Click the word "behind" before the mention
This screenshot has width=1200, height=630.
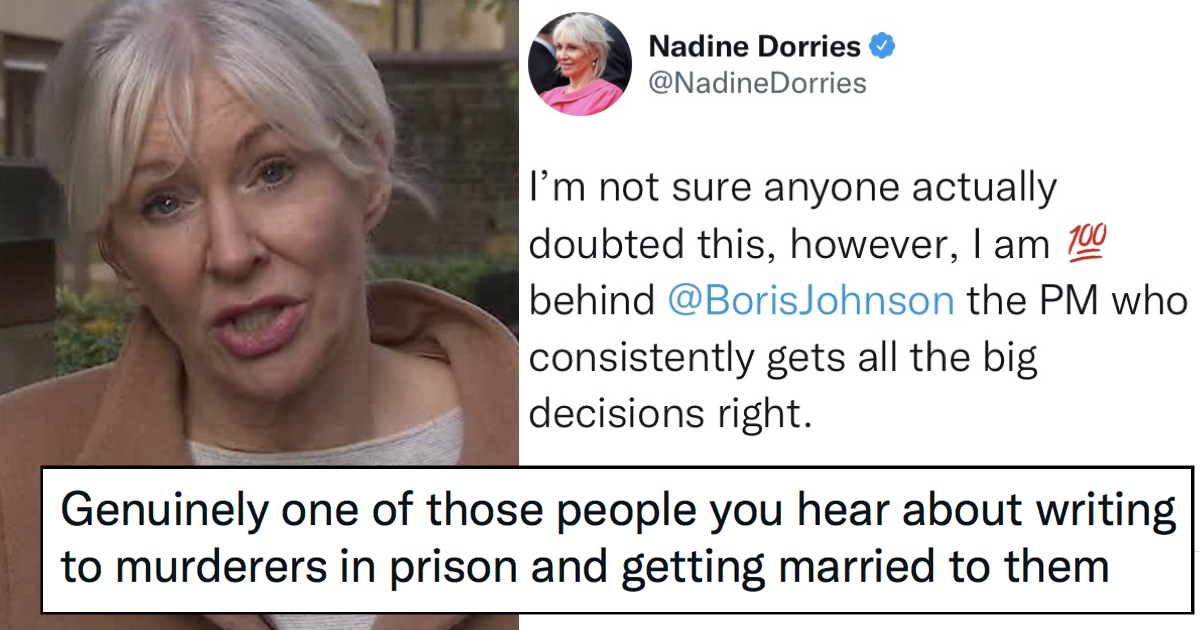[590, 301]
